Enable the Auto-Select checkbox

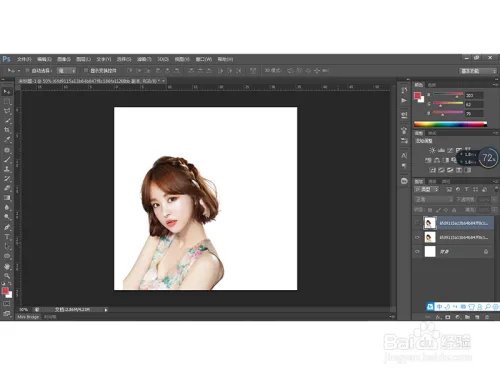click(28, 71)
